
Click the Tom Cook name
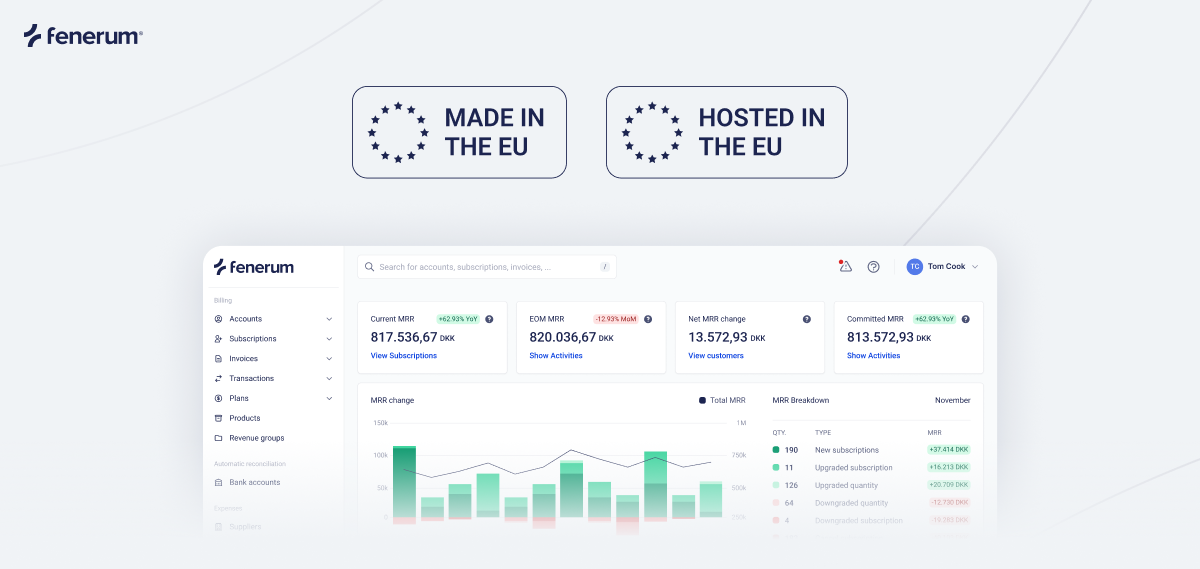coord(946,267)
